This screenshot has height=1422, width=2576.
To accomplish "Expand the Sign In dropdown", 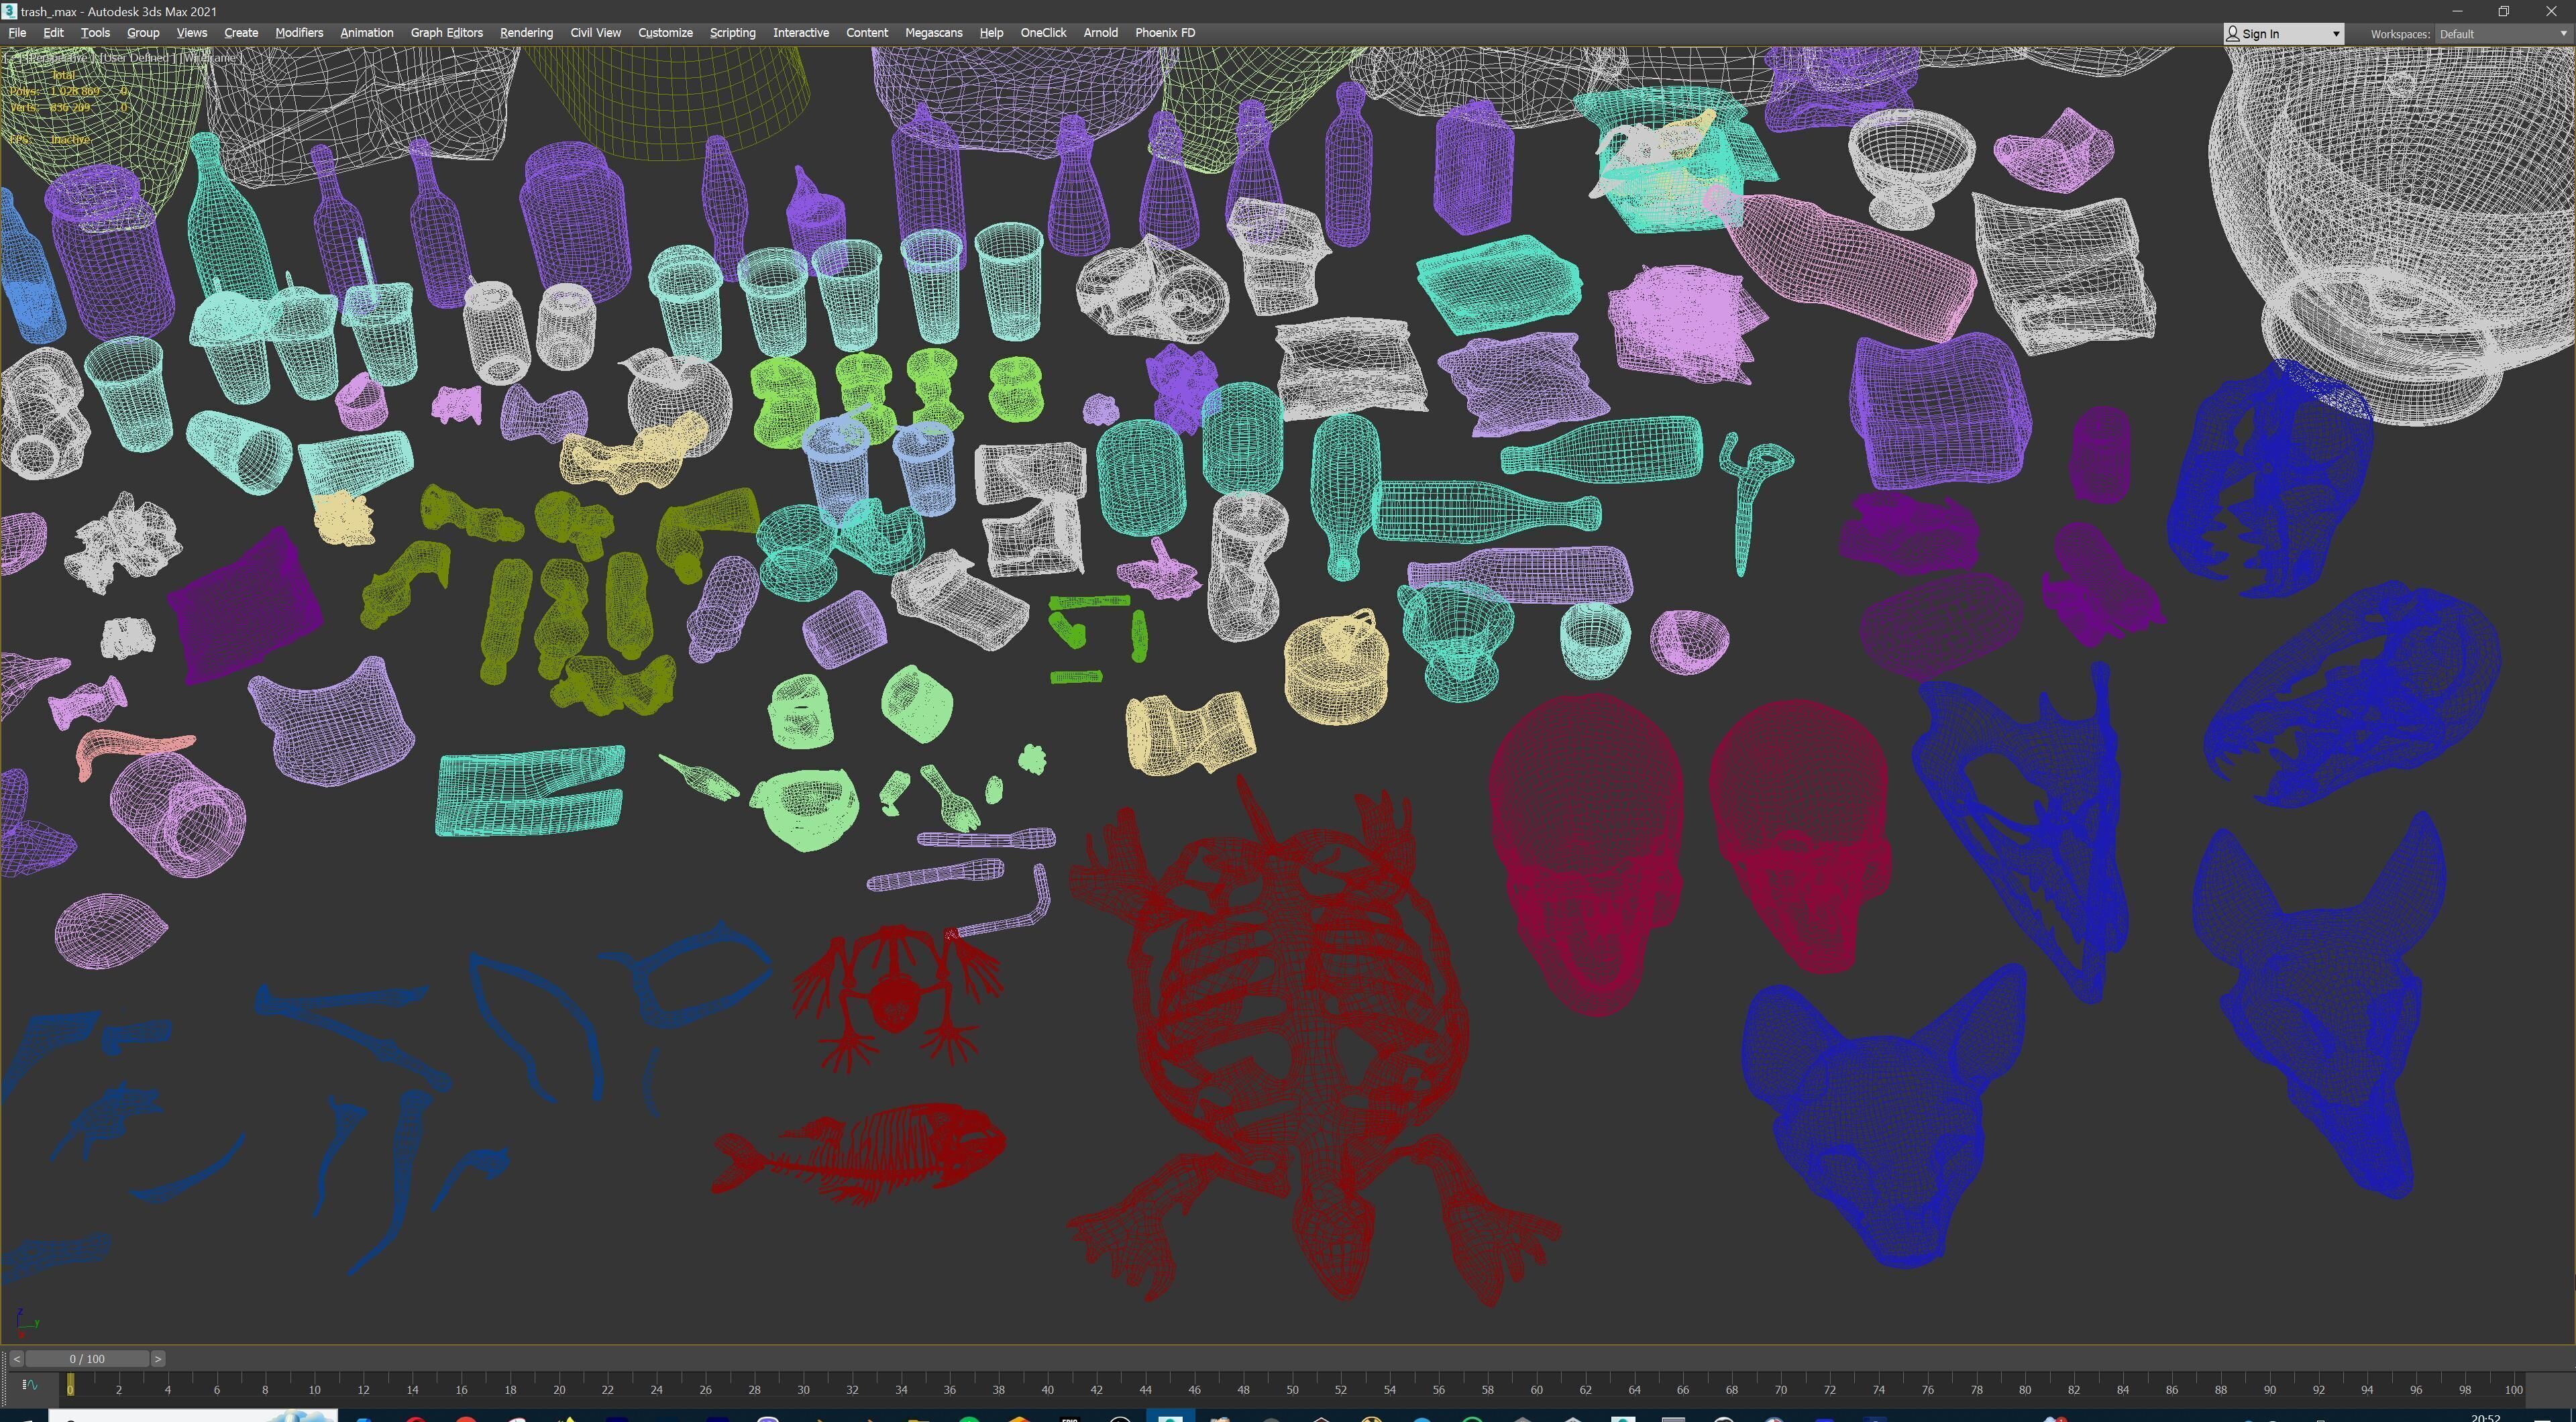I will pos(2283,34).
